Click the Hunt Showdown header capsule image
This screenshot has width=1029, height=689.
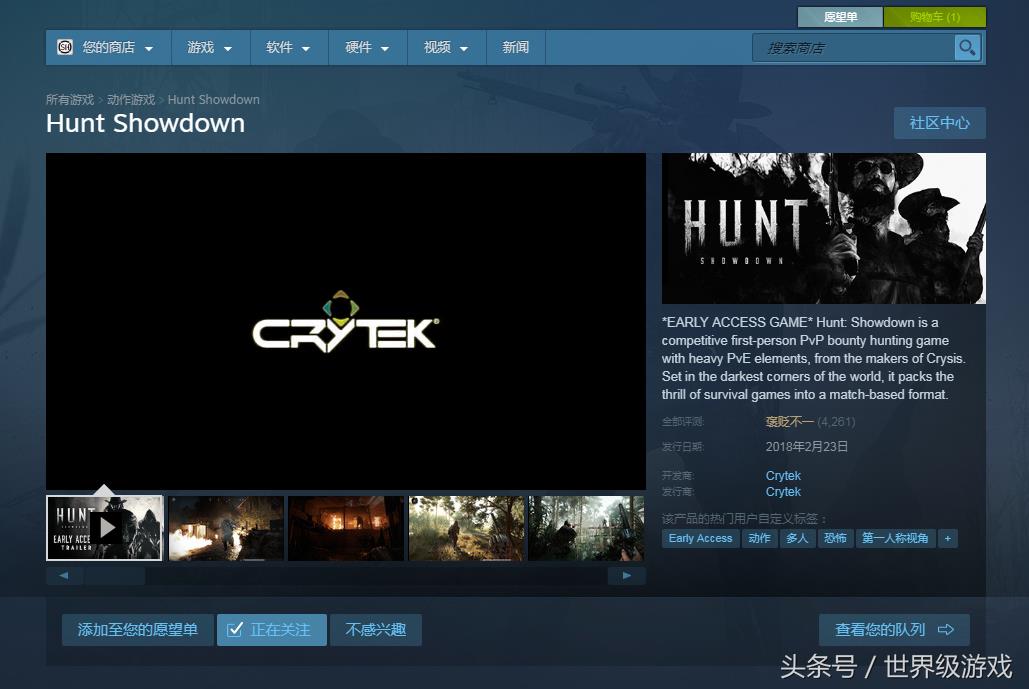tap(824, 228)
